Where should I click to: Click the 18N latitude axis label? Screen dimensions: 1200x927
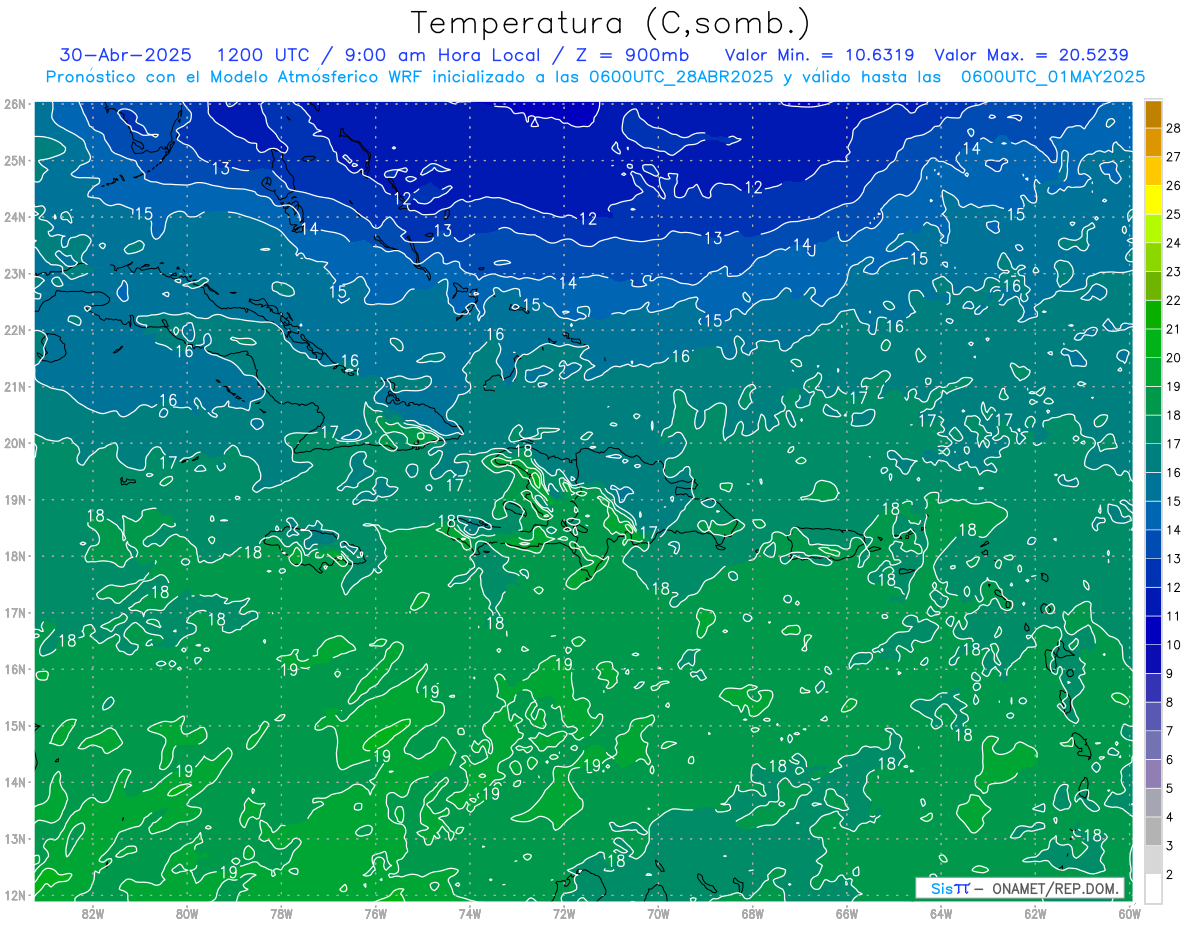click(x=14, y=556)
